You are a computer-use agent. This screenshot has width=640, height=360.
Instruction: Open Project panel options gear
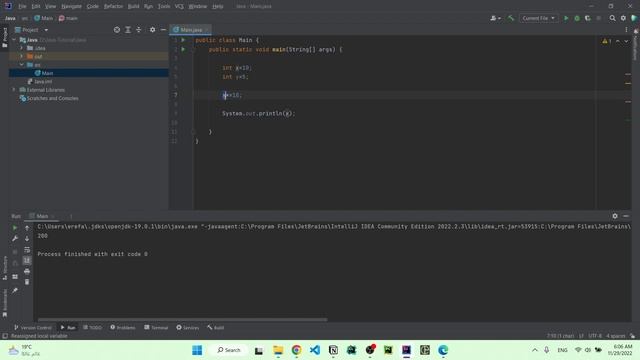coord(152,30)
